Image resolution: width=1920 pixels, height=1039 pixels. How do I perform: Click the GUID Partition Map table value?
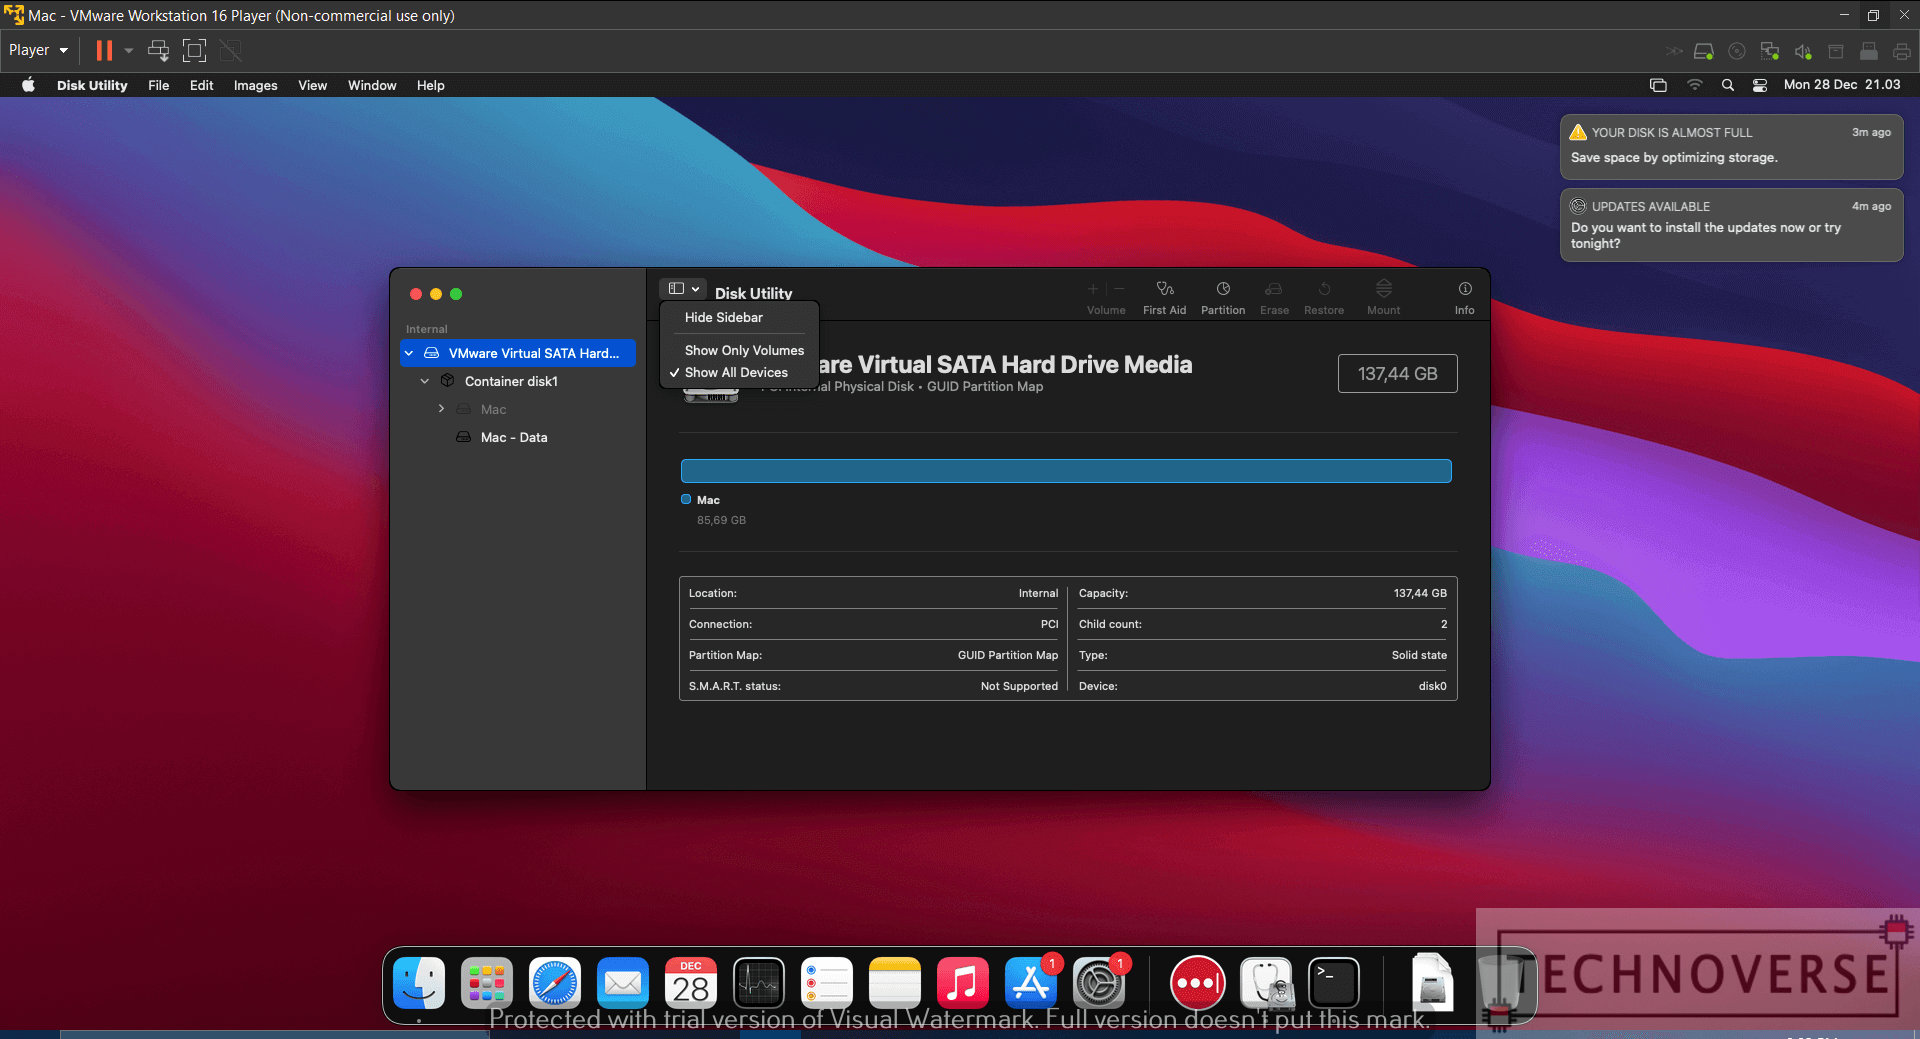pos(1007,655)
